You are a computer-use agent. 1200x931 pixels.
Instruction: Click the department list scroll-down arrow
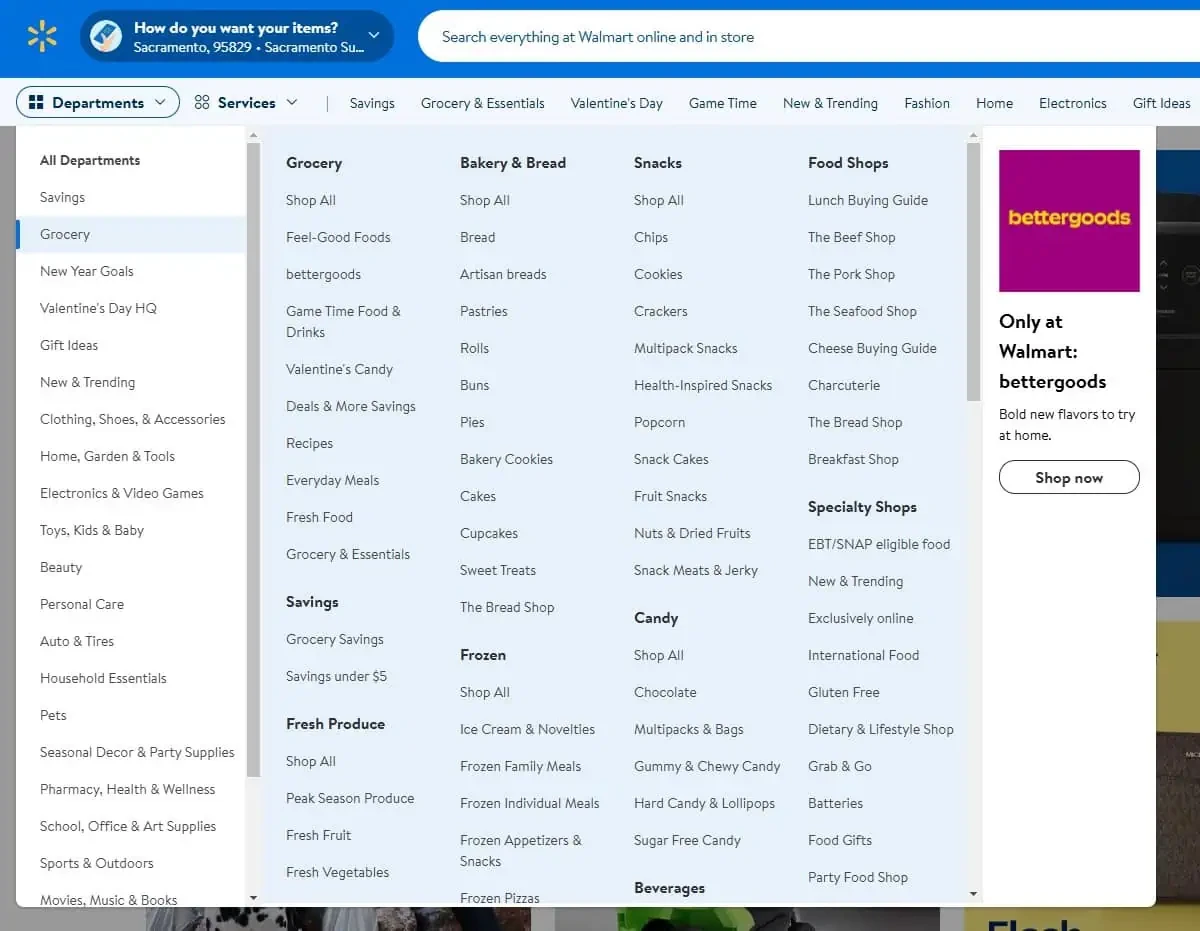coord(253,898)
